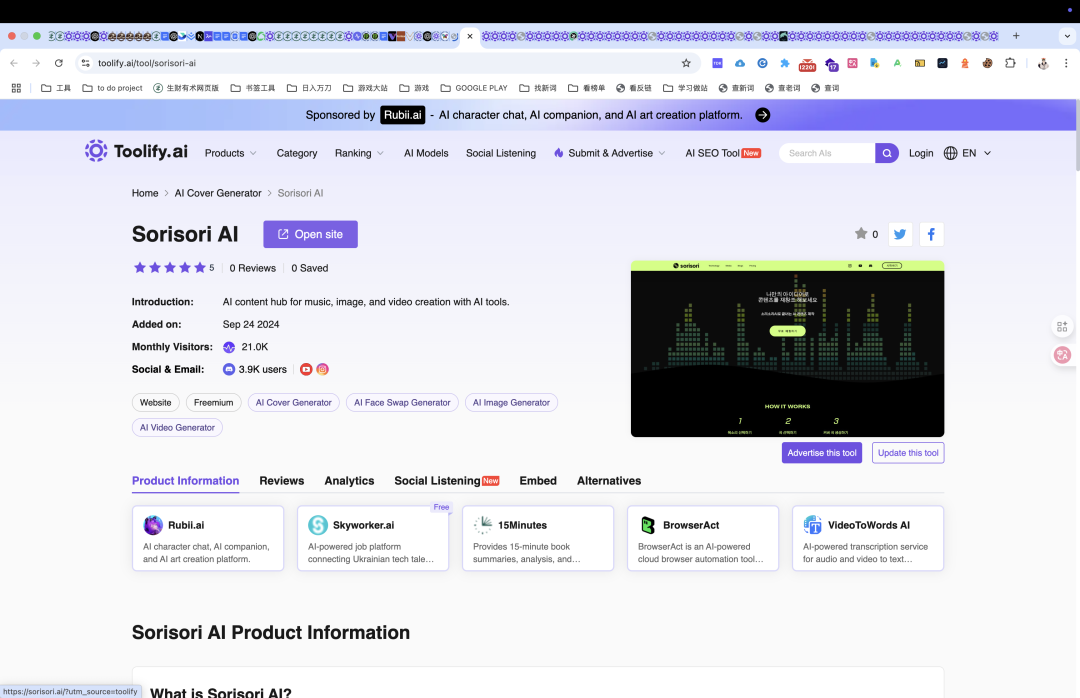Open AI Cover Generator breadcrumb
Viewport: 1080px width, 698px height.
[218, 193]
